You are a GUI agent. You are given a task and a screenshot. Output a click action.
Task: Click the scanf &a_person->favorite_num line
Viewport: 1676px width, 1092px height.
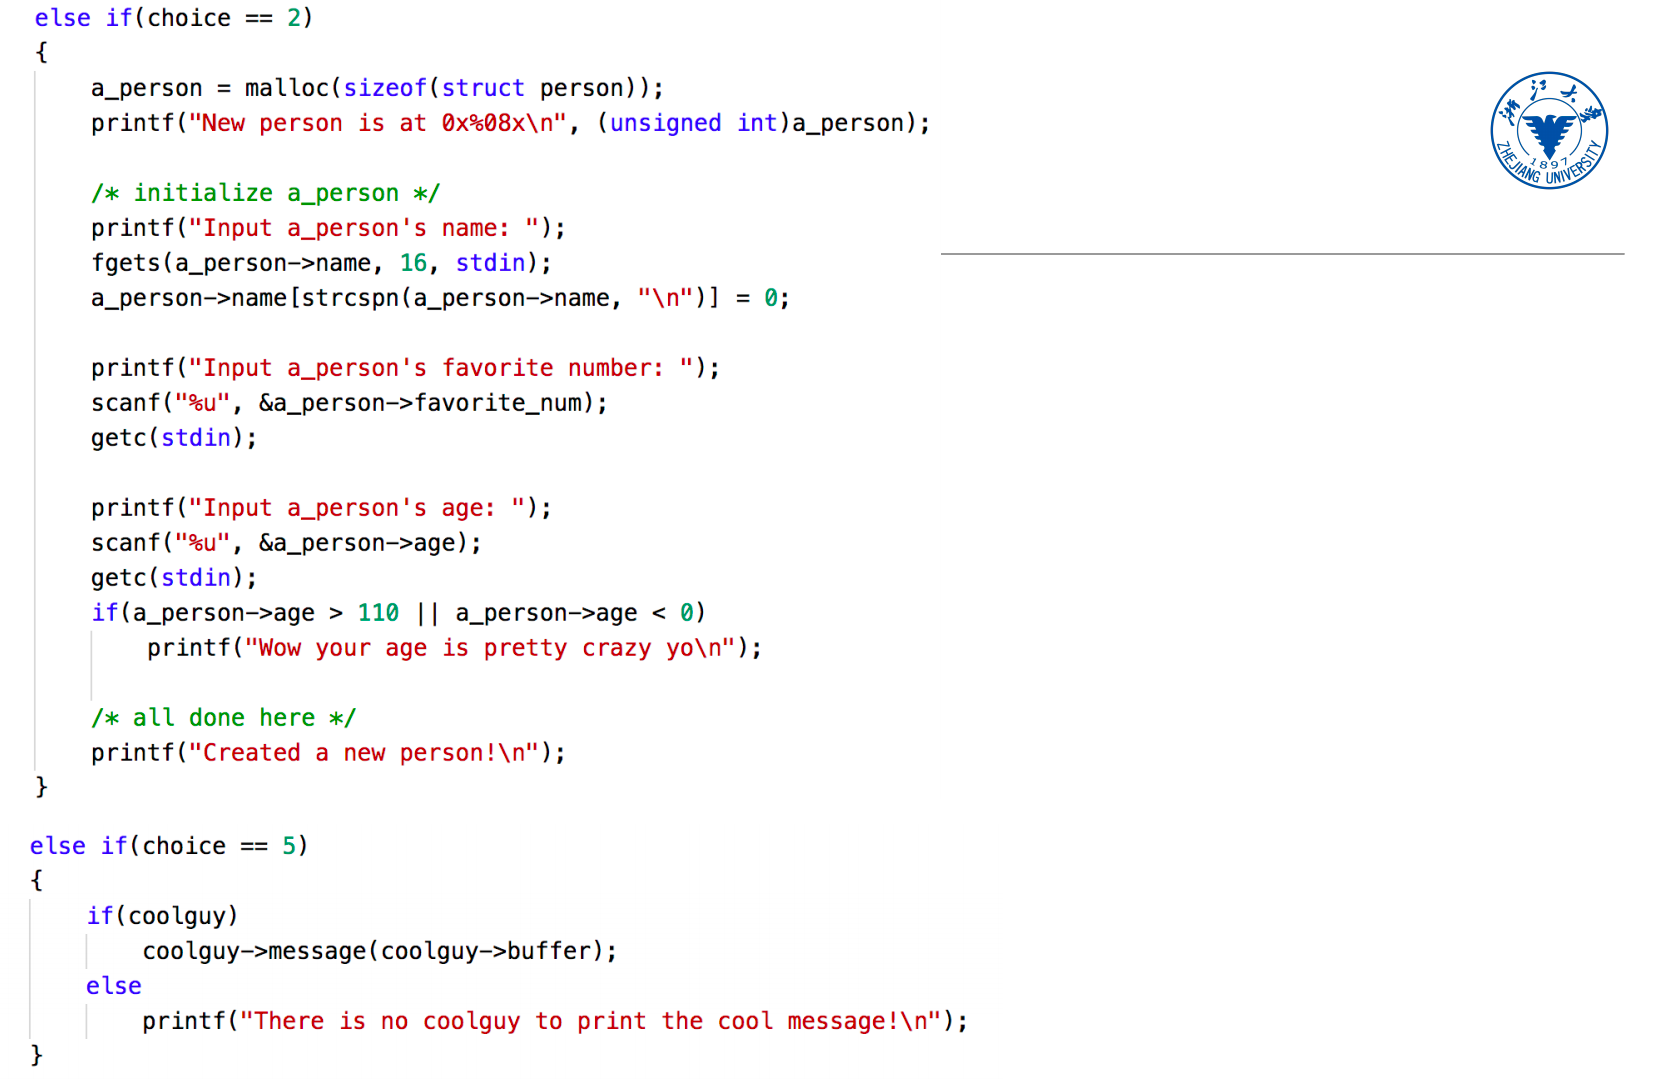[349, 403]
